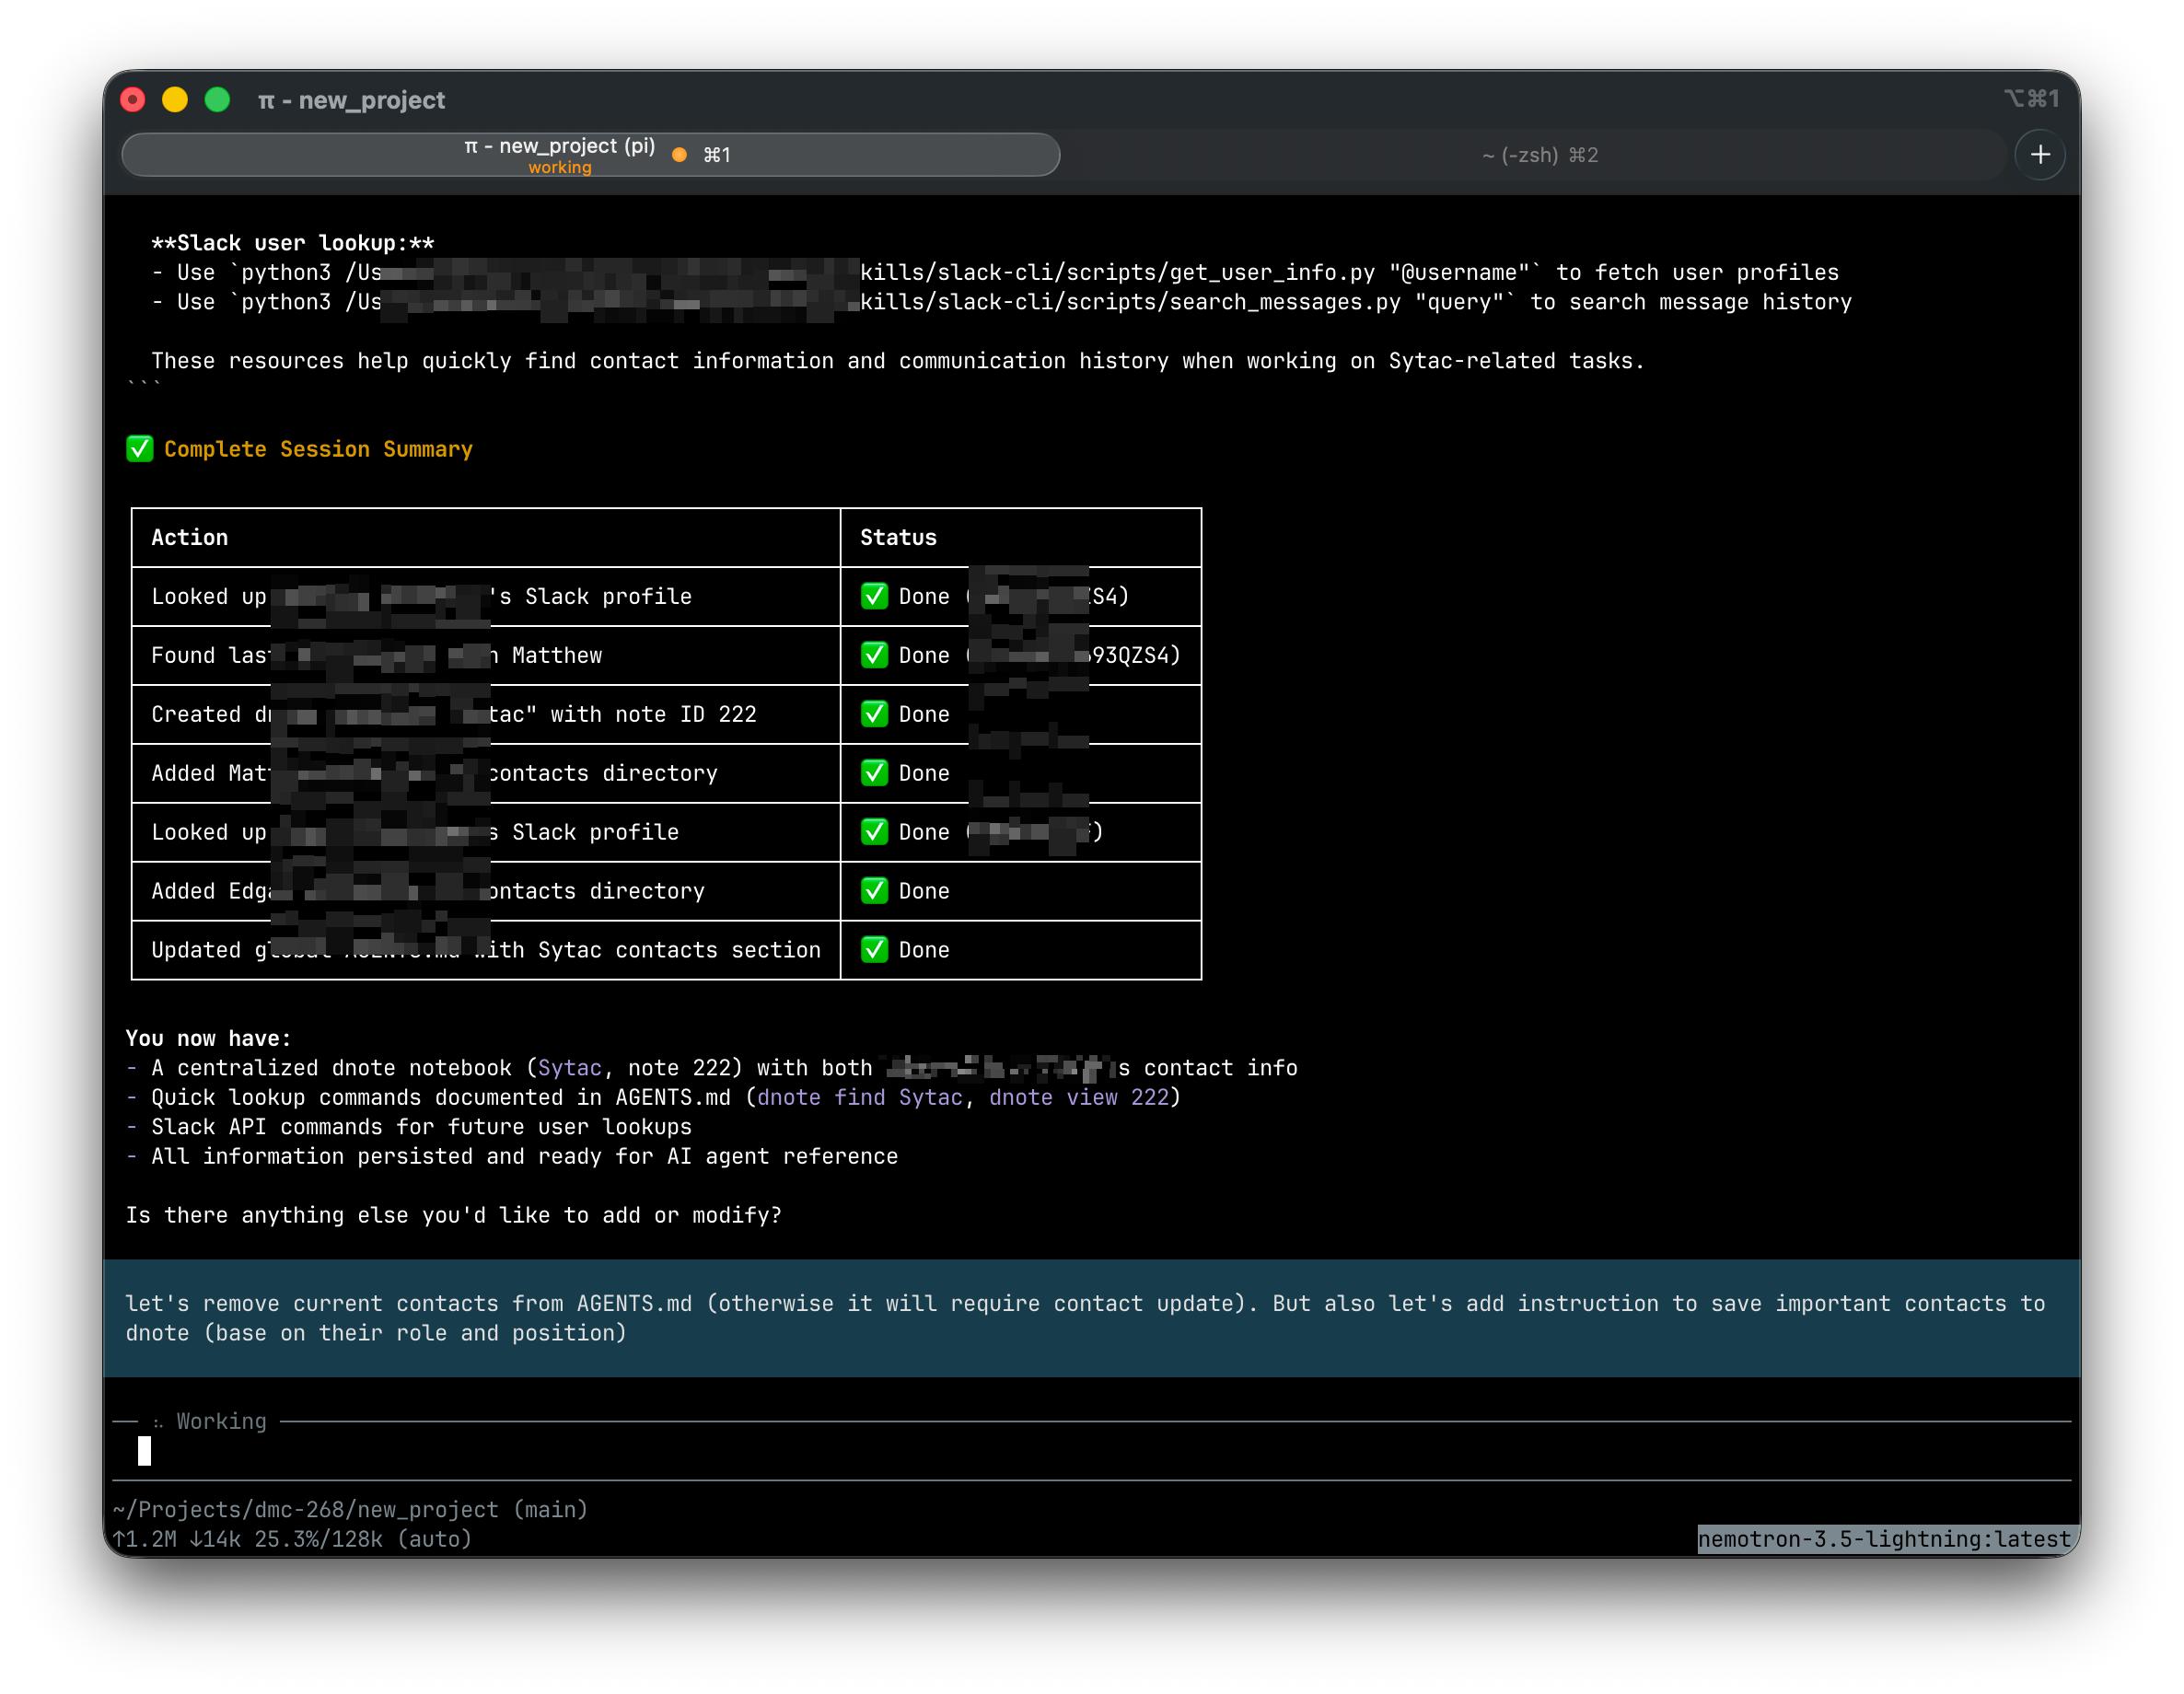Click the checkmark in Created note ID 222 row

coord(874,714)
